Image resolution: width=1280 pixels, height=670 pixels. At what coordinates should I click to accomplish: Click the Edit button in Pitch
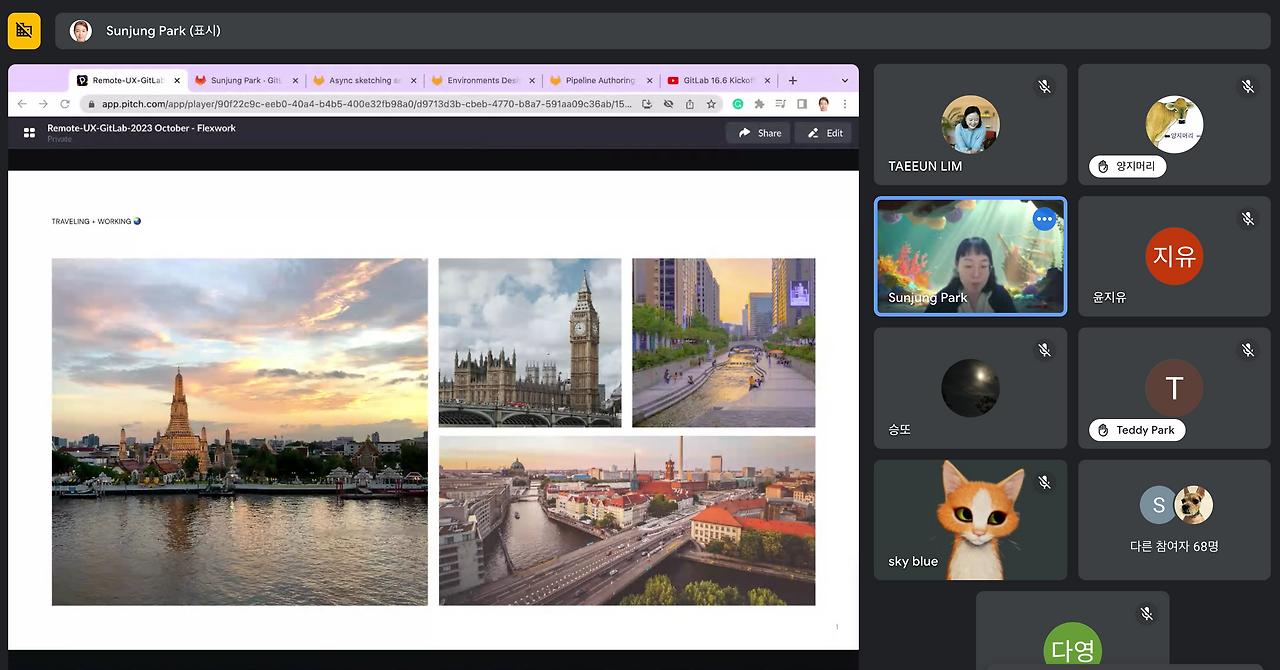[824, 133]
